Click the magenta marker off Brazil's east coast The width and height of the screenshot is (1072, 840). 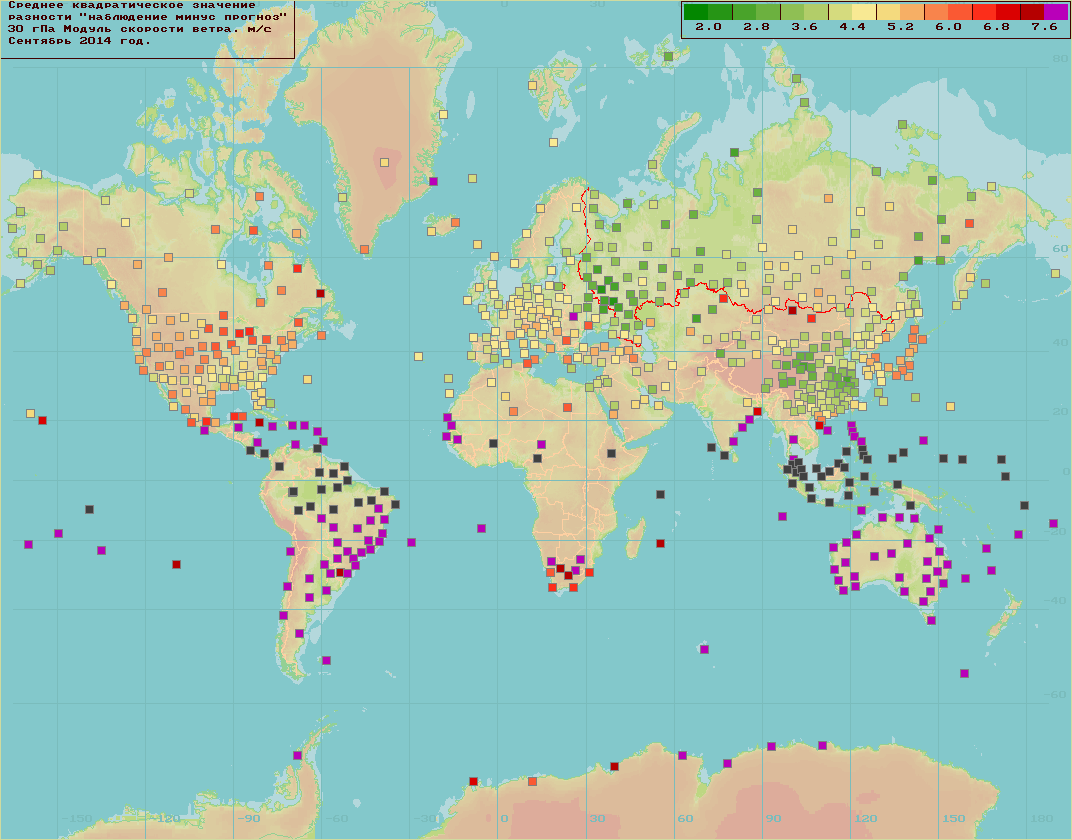coord(412,542)
